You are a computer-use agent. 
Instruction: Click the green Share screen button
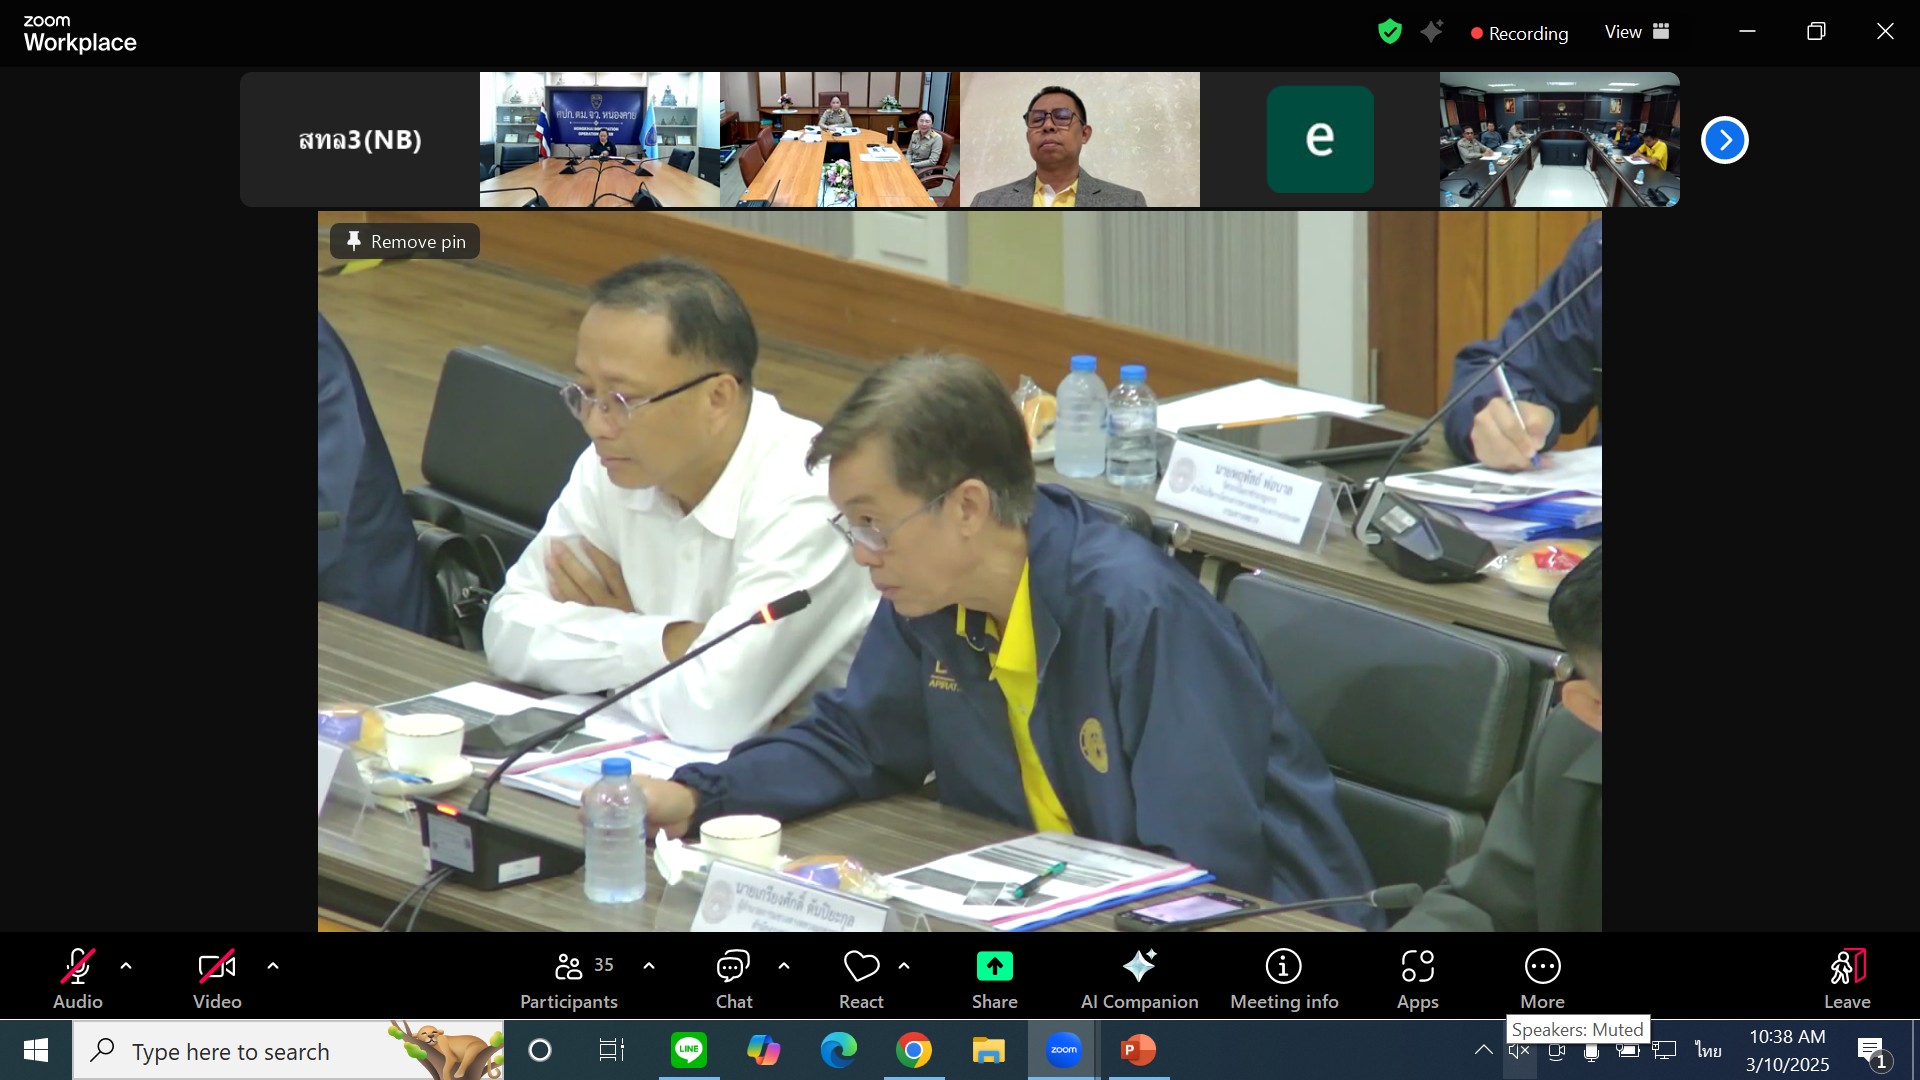coord(994,978)
